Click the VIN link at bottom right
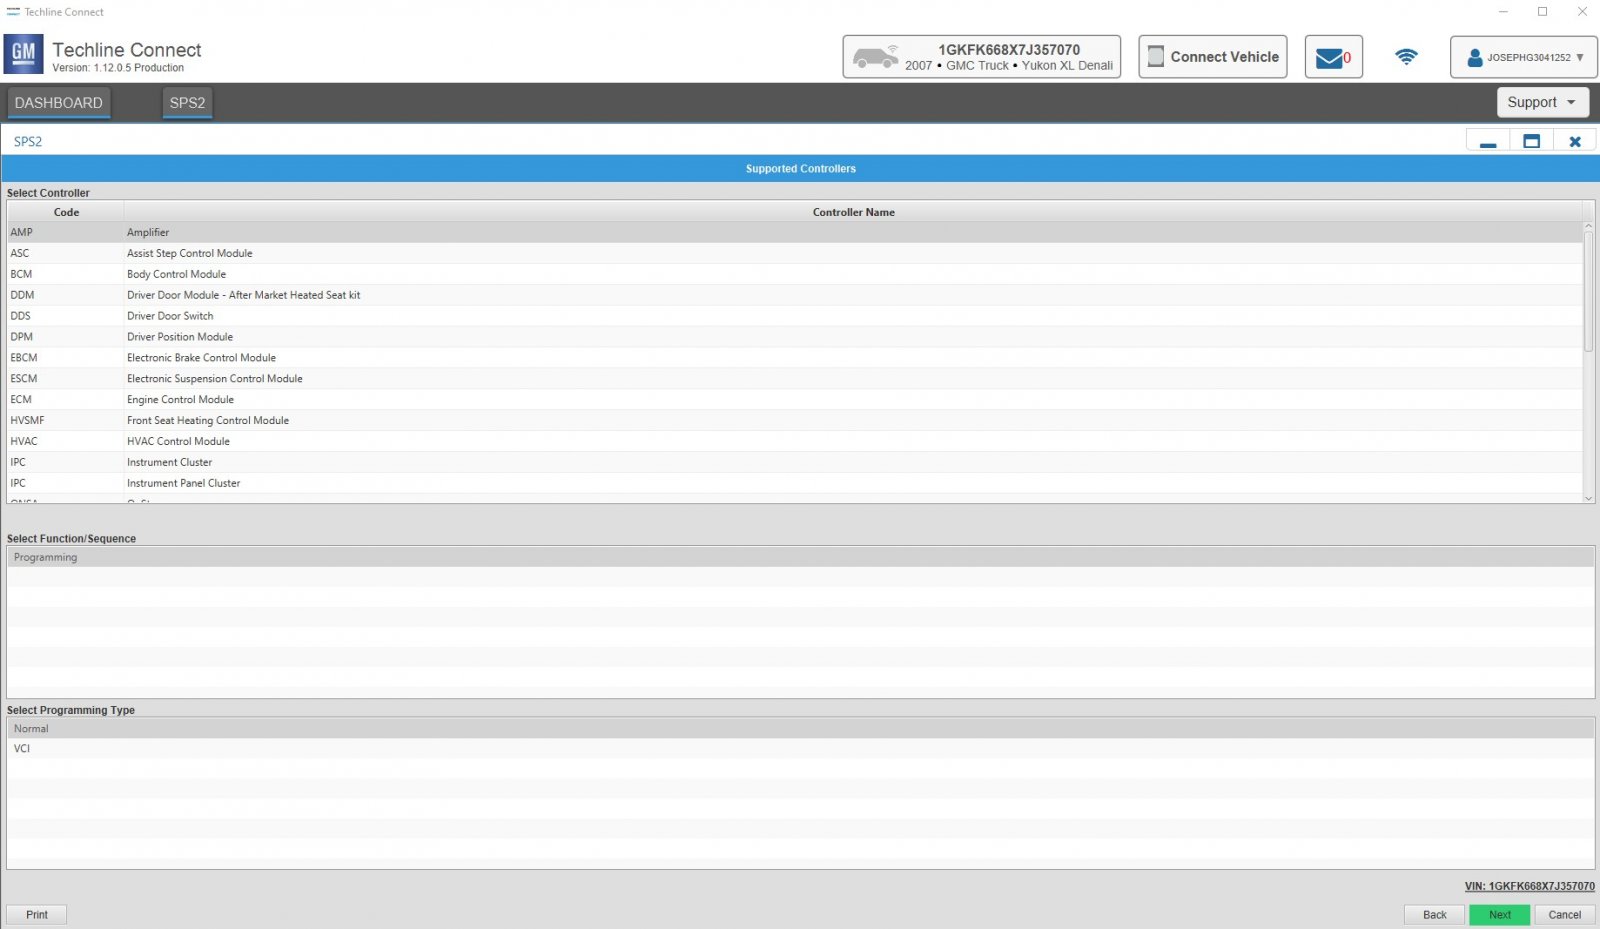 (x=1530, y=886)
